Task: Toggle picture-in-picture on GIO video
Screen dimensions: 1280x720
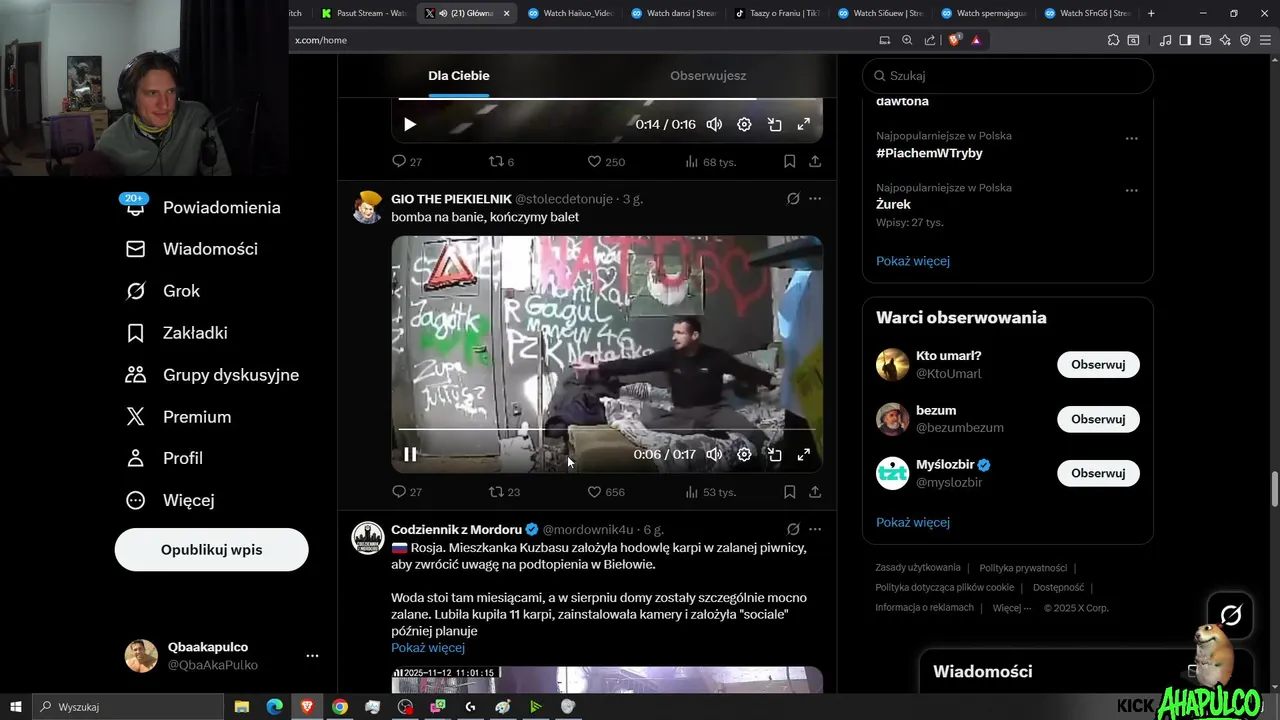Action: [774, 454]
